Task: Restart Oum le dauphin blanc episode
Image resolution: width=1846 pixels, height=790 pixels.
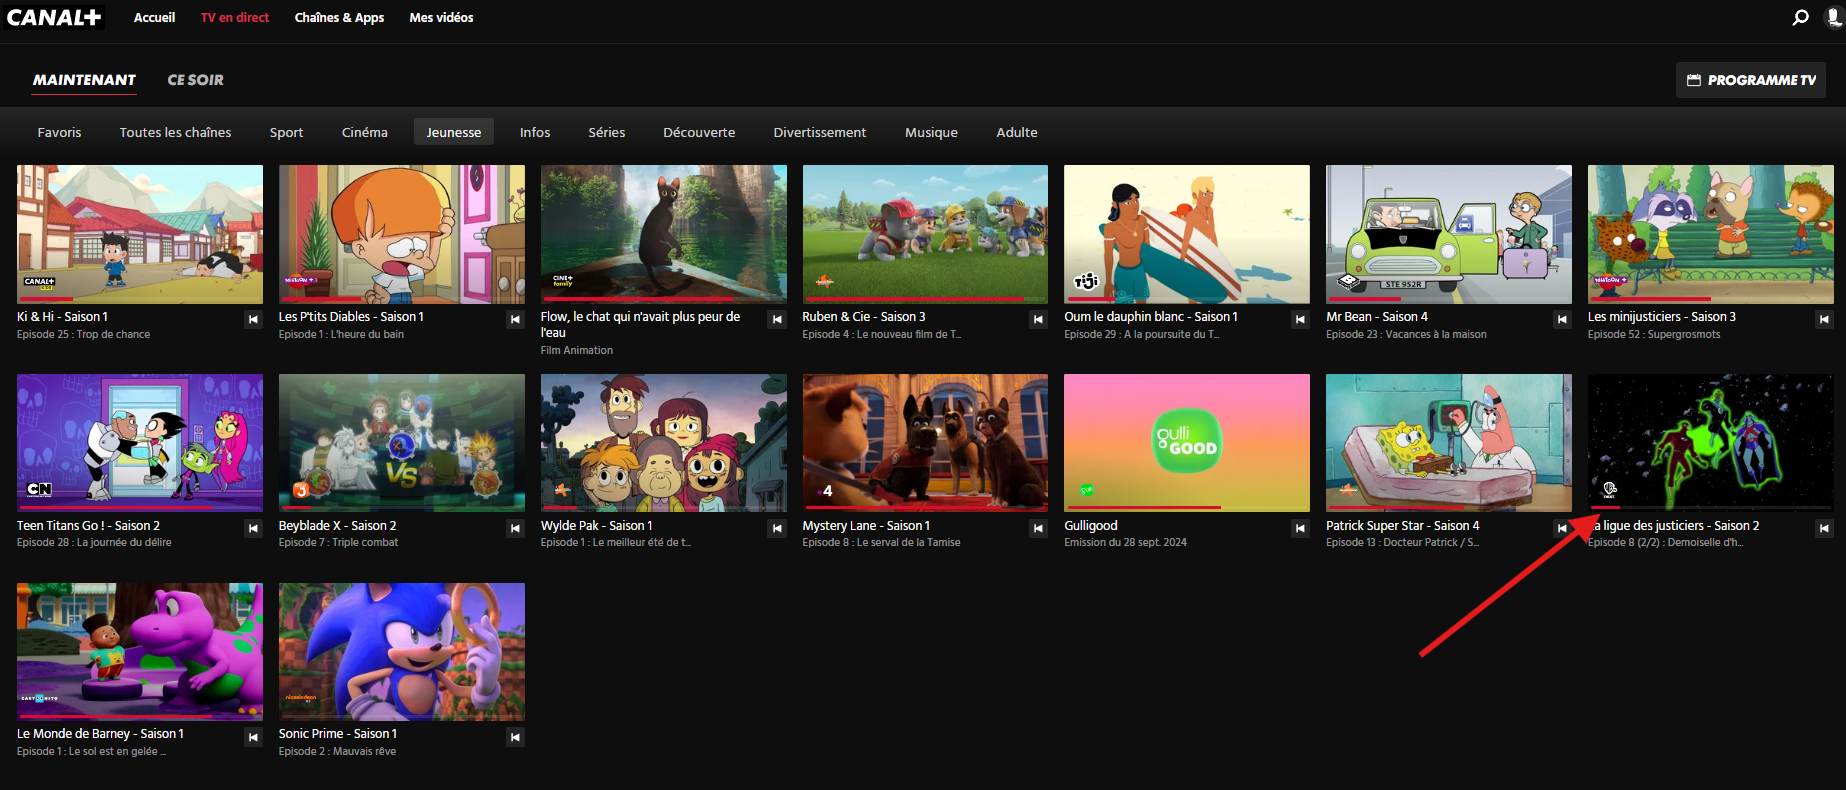Action: [1301, 319]
